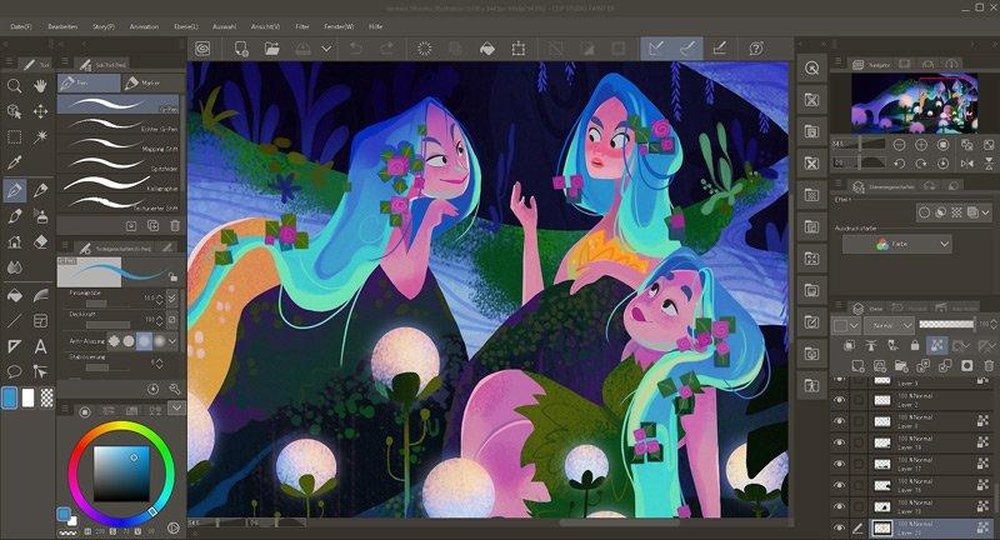This screenshot has height=540, width=1000.
Task: Open file via folder icon in command bar
Action: click(x=272, y=48)
